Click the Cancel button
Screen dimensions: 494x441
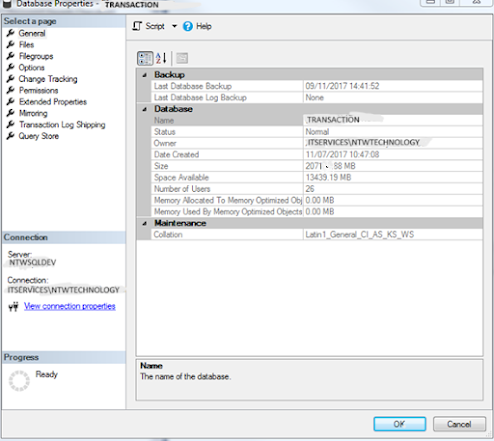click(x=459, y=424)
